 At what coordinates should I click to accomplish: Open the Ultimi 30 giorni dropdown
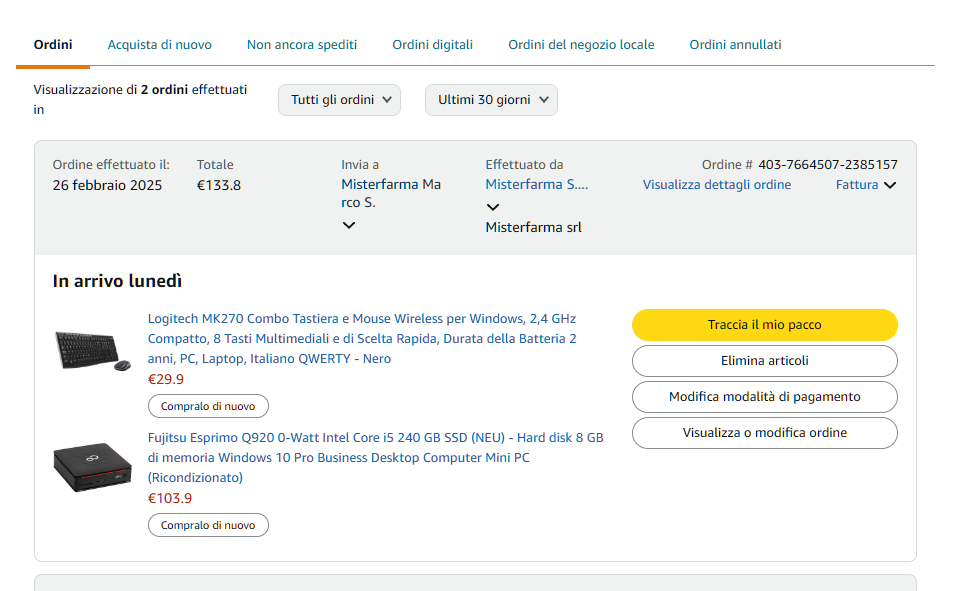tap(491, 100)
